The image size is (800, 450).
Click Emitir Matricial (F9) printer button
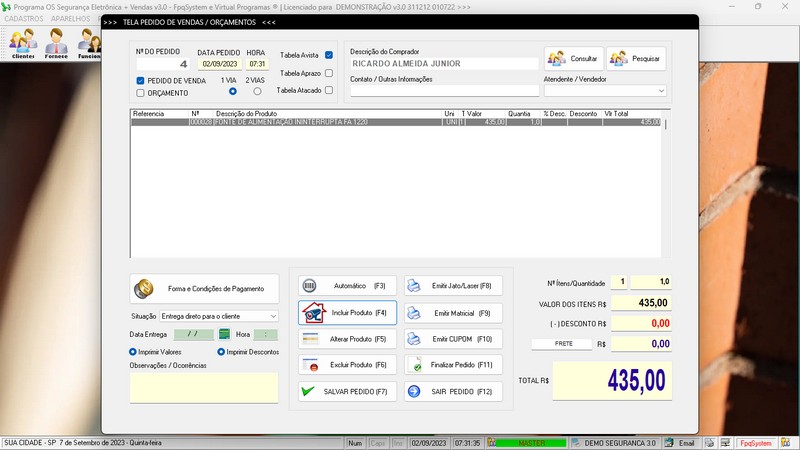pyautogui.click(x=453, y=313)
